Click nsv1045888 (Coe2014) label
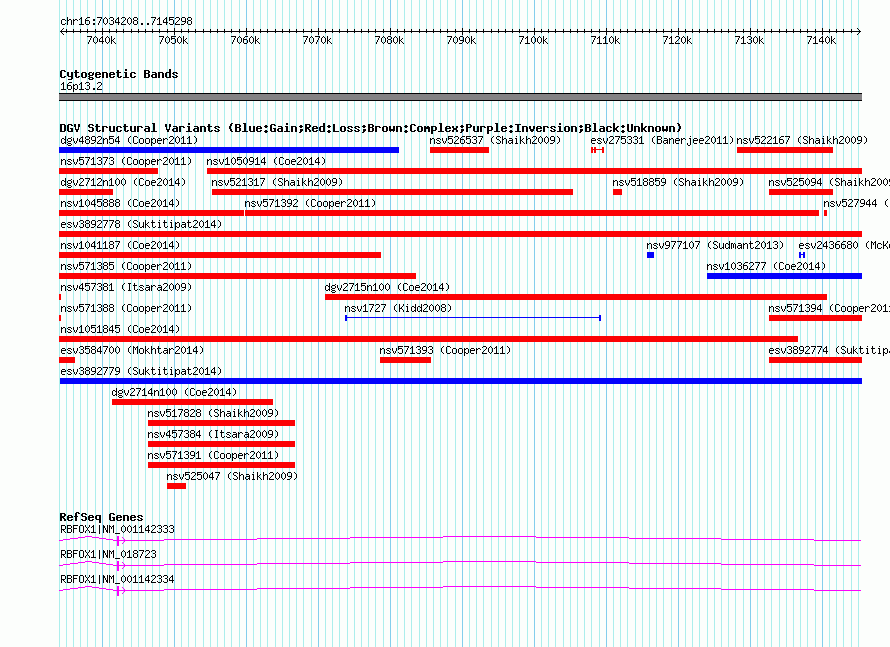 (120, 203)
